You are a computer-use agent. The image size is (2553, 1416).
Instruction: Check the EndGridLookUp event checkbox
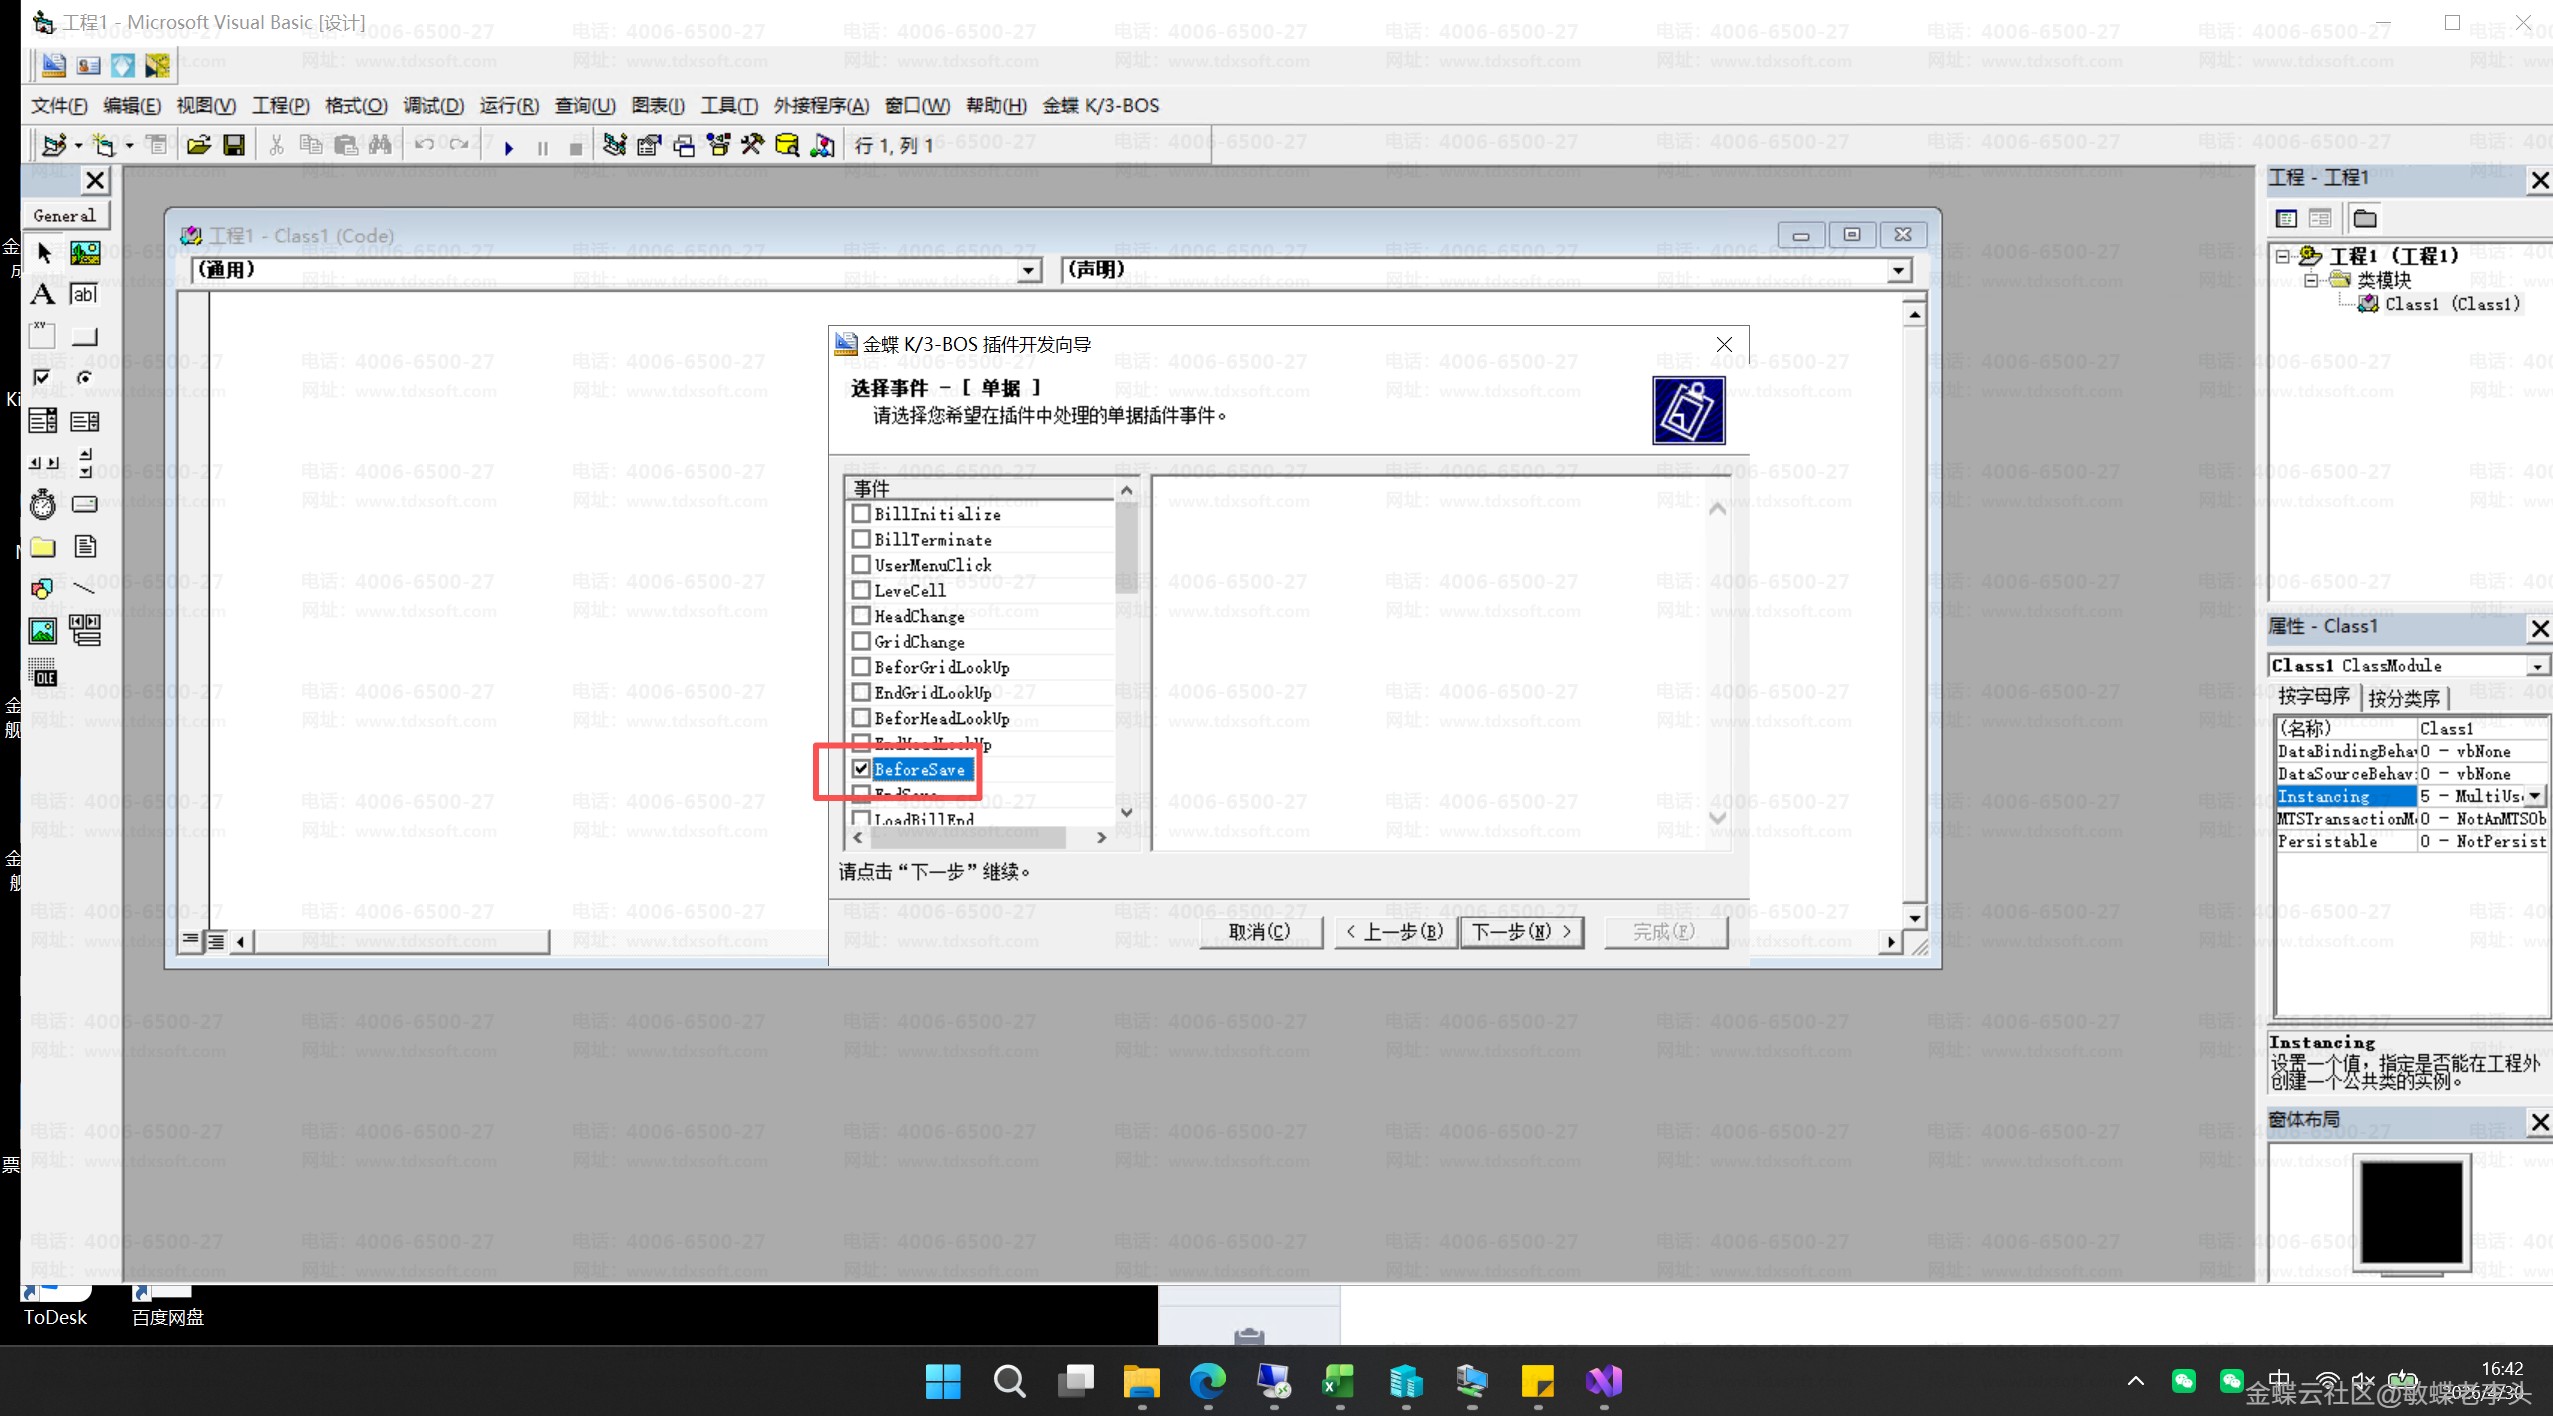(861, 693)
